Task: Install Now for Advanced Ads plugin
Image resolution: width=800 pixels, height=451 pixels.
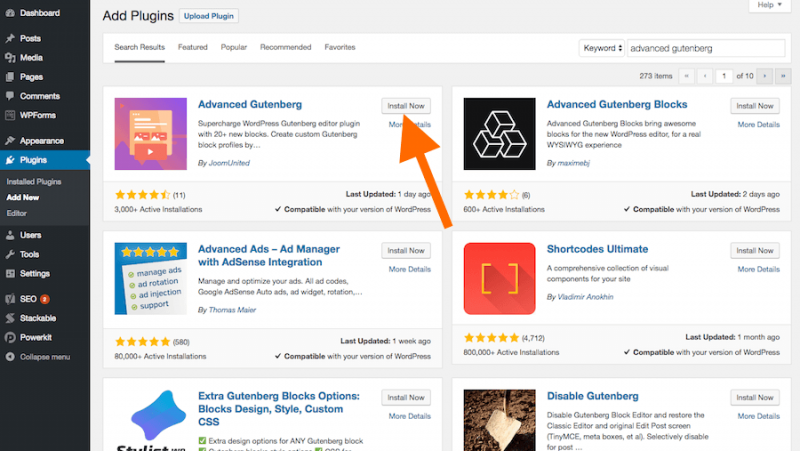Action: 406,250
